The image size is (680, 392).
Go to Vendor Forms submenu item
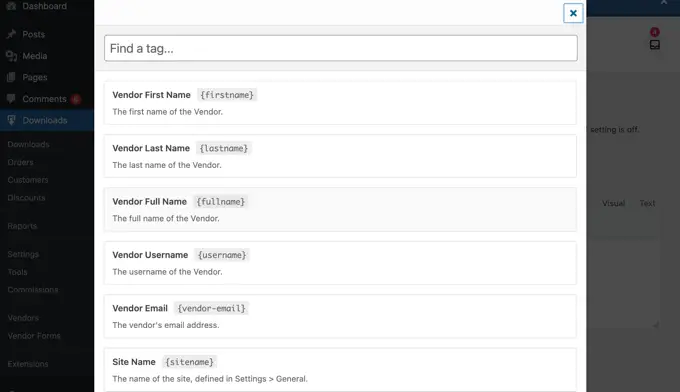click(x=34, y=336)
